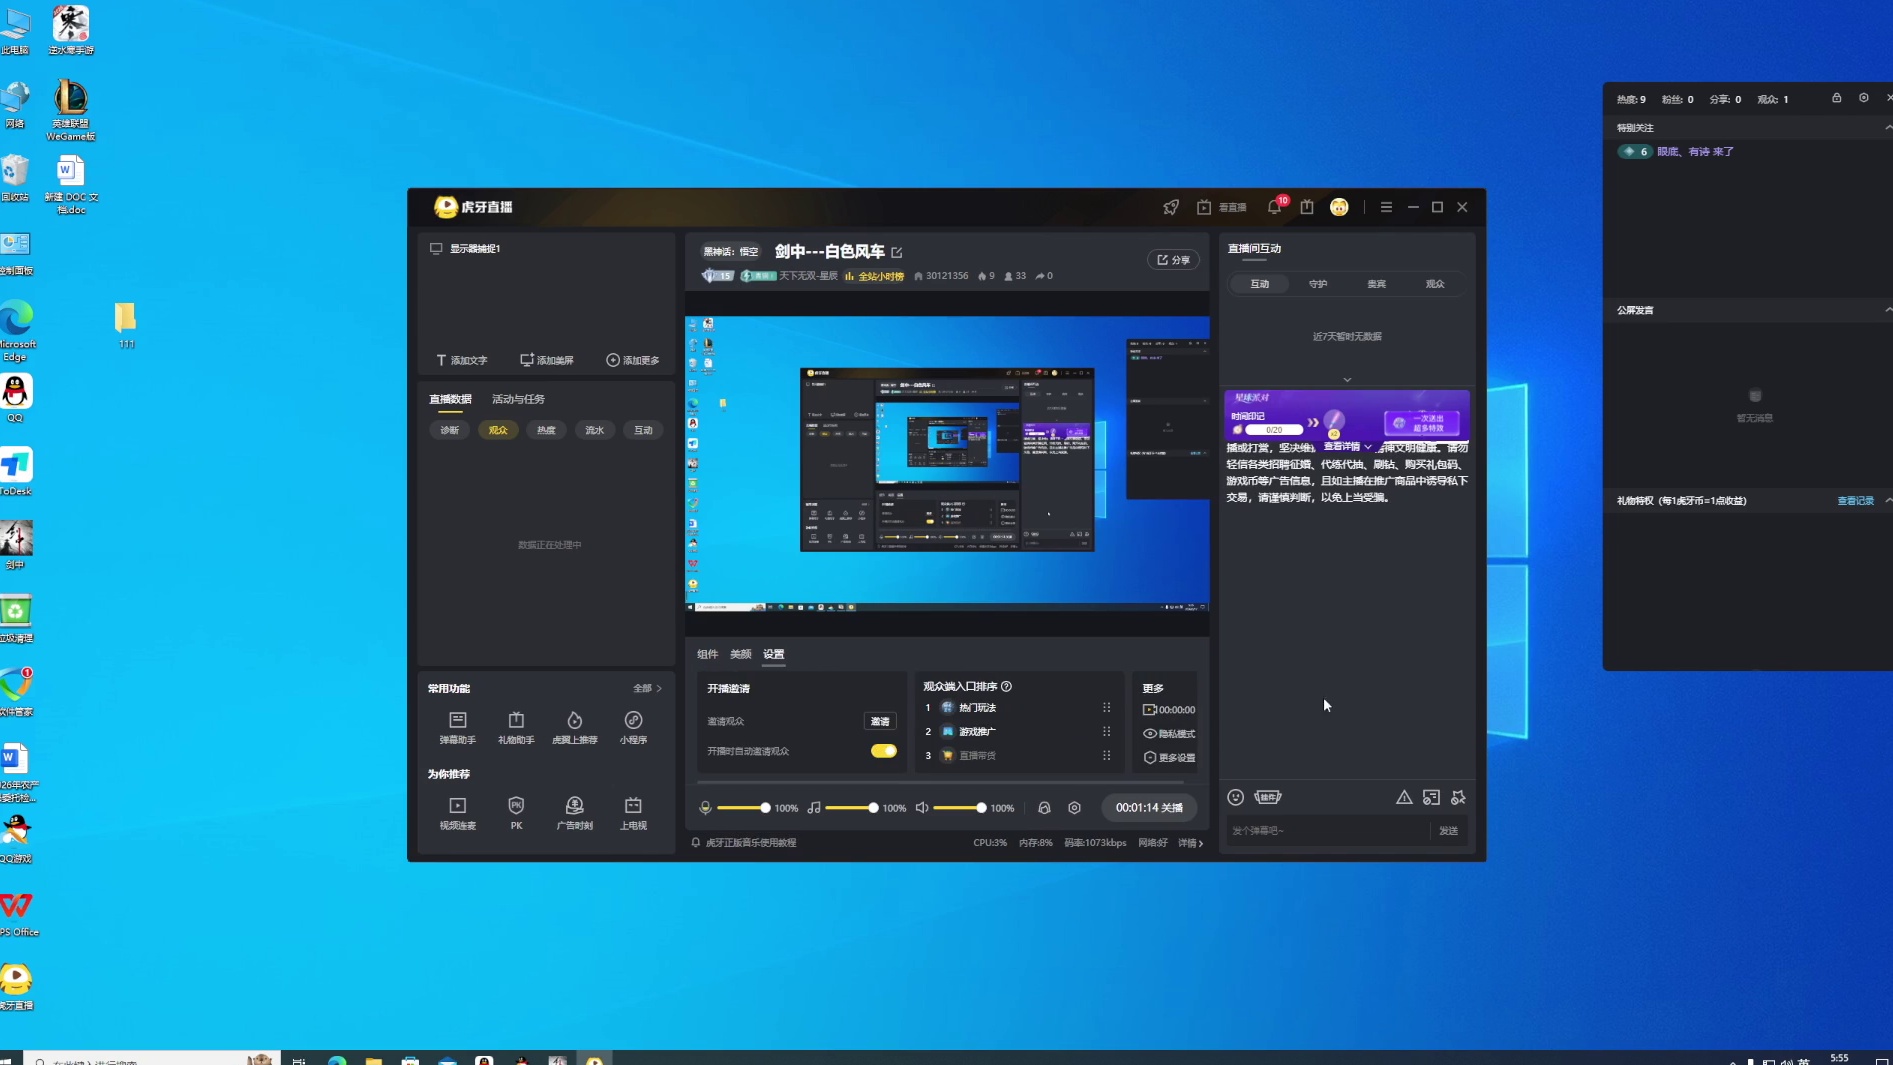Toggle 开播时自动邀请观众 switch

(x=884, y=751)
